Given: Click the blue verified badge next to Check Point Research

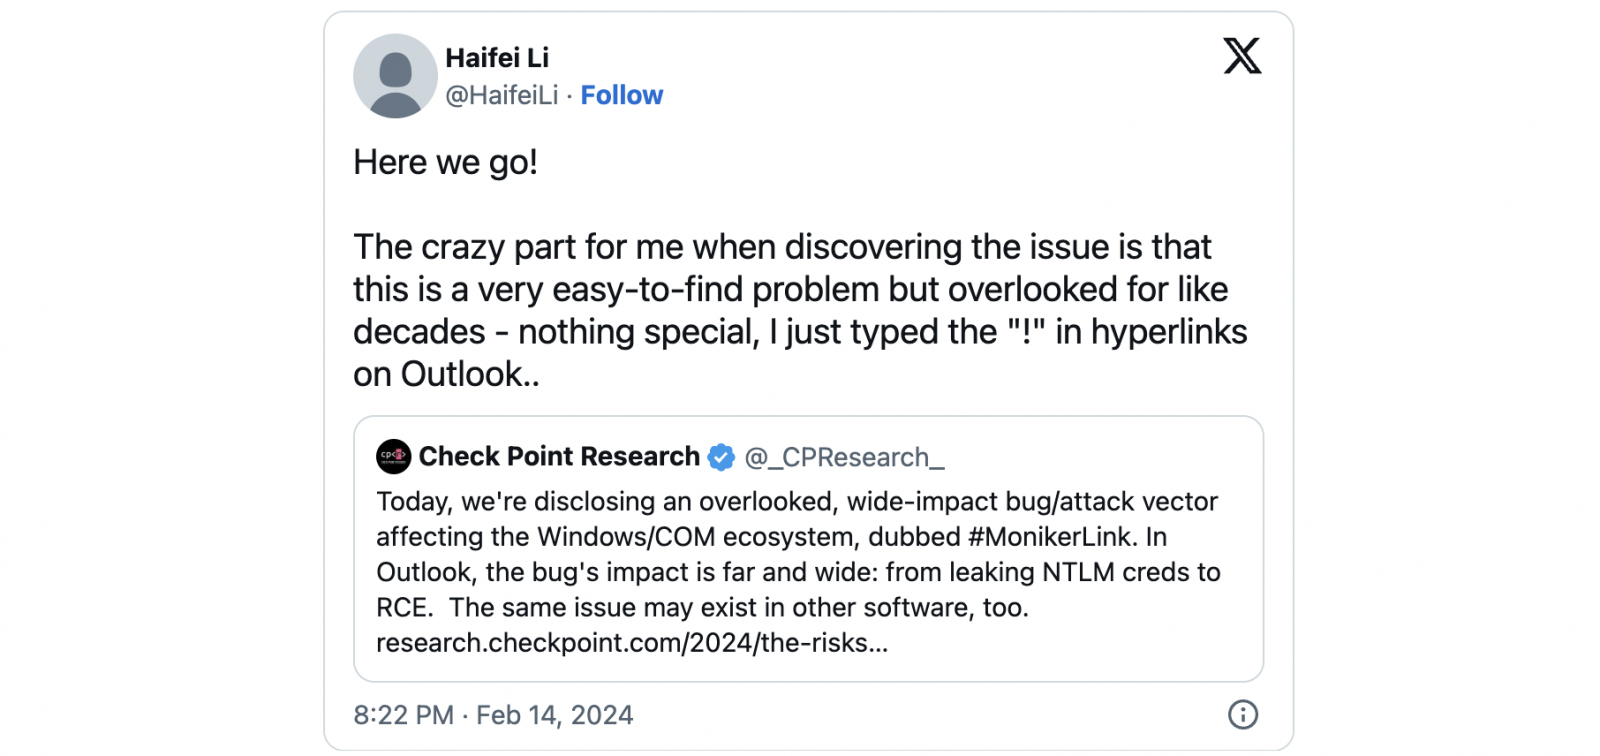Looking at the screenshot, I should tap(719, 456).
